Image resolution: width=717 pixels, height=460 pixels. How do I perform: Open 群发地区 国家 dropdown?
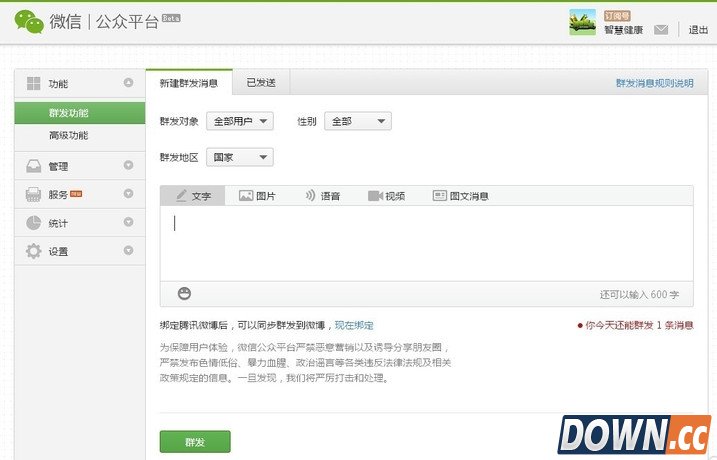tap(240, 157)
